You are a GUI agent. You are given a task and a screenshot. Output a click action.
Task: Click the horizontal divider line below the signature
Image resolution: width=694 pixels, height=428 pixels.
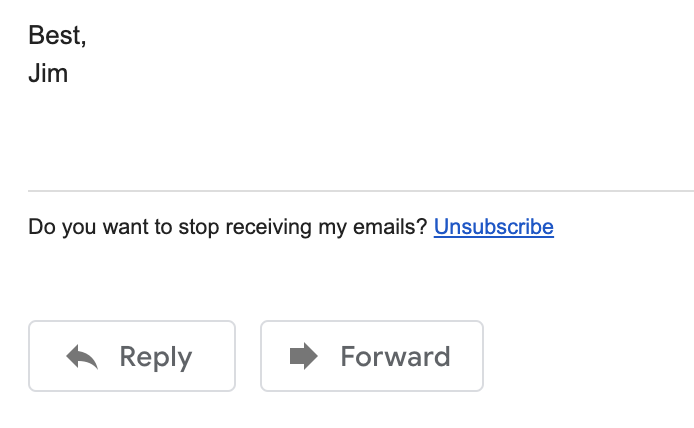(x=361, y=191)
